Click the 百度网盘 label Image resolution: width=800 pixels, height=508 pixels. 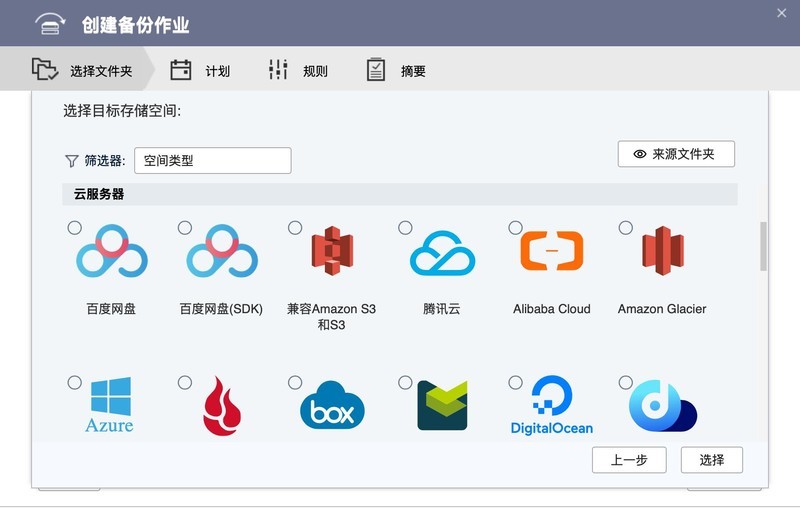(x=111, y=309)
